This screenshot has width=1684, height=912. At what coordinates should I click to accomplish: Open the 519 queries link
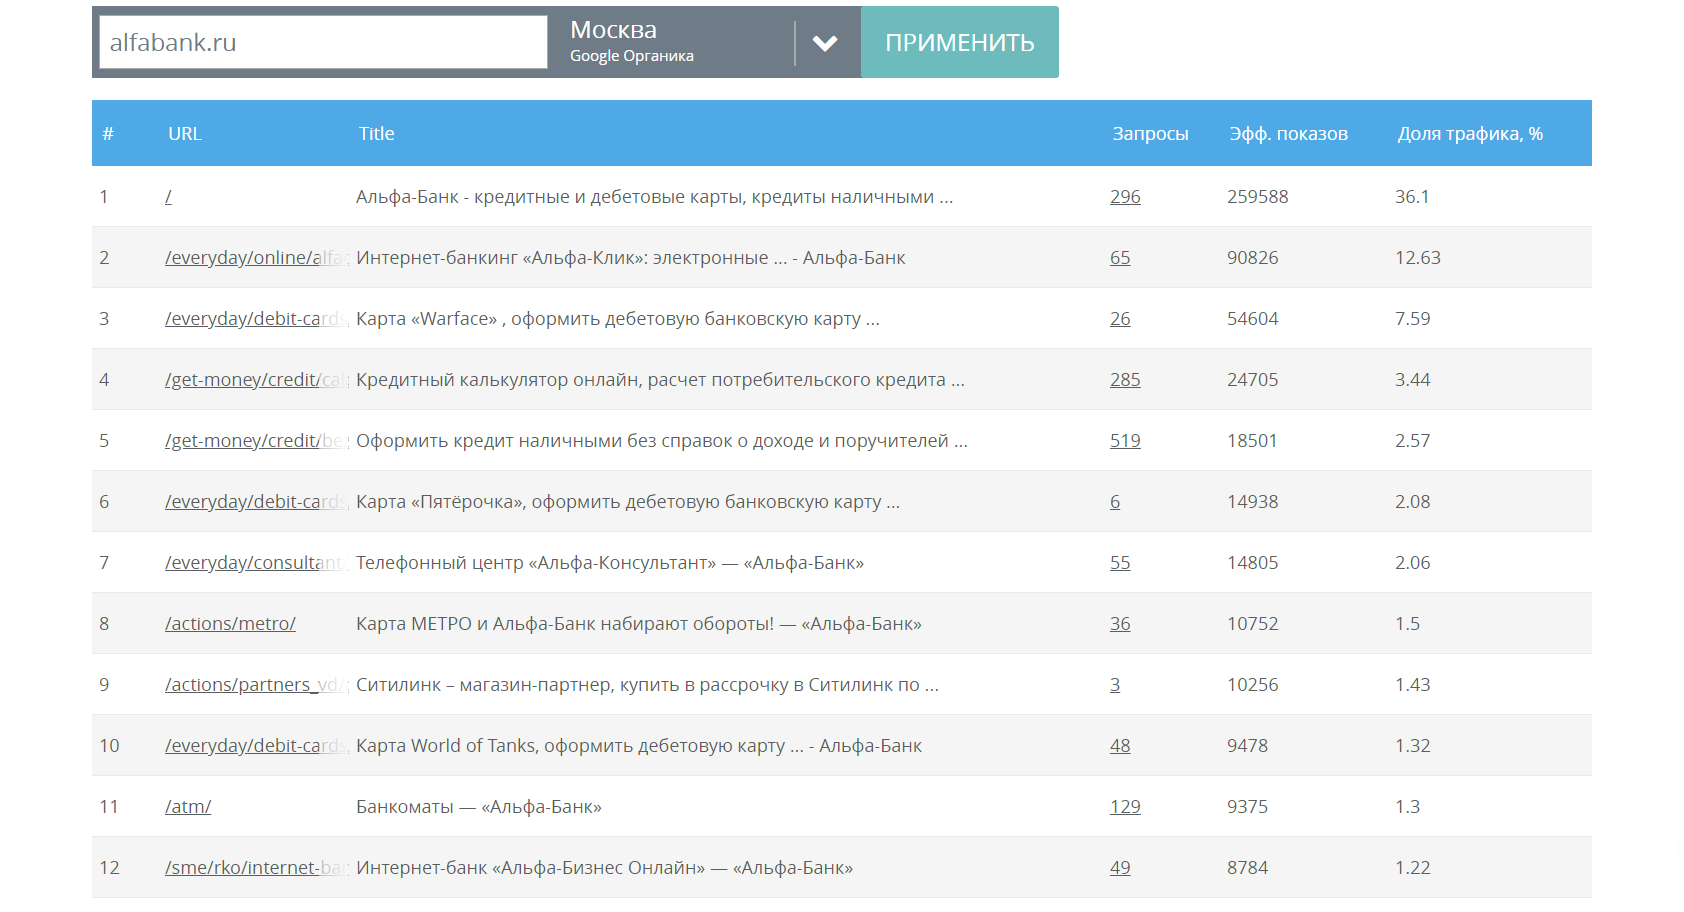1125,441
